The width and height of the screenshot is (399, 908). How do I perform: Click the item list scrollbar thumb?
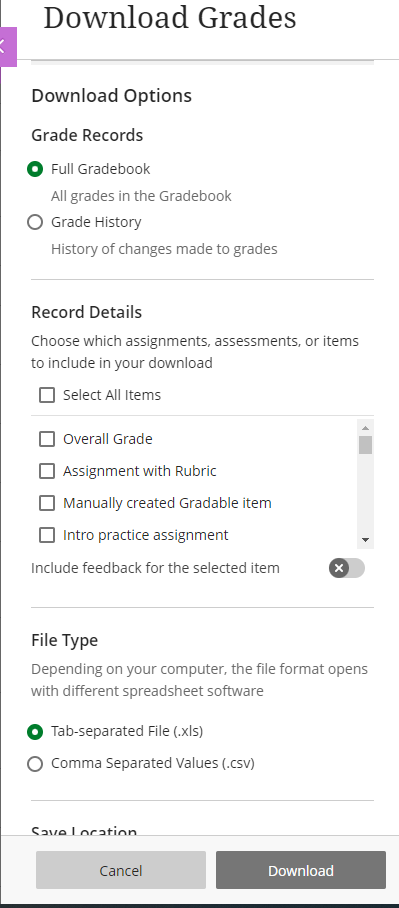pyautogui.click(x=365, y=445)
